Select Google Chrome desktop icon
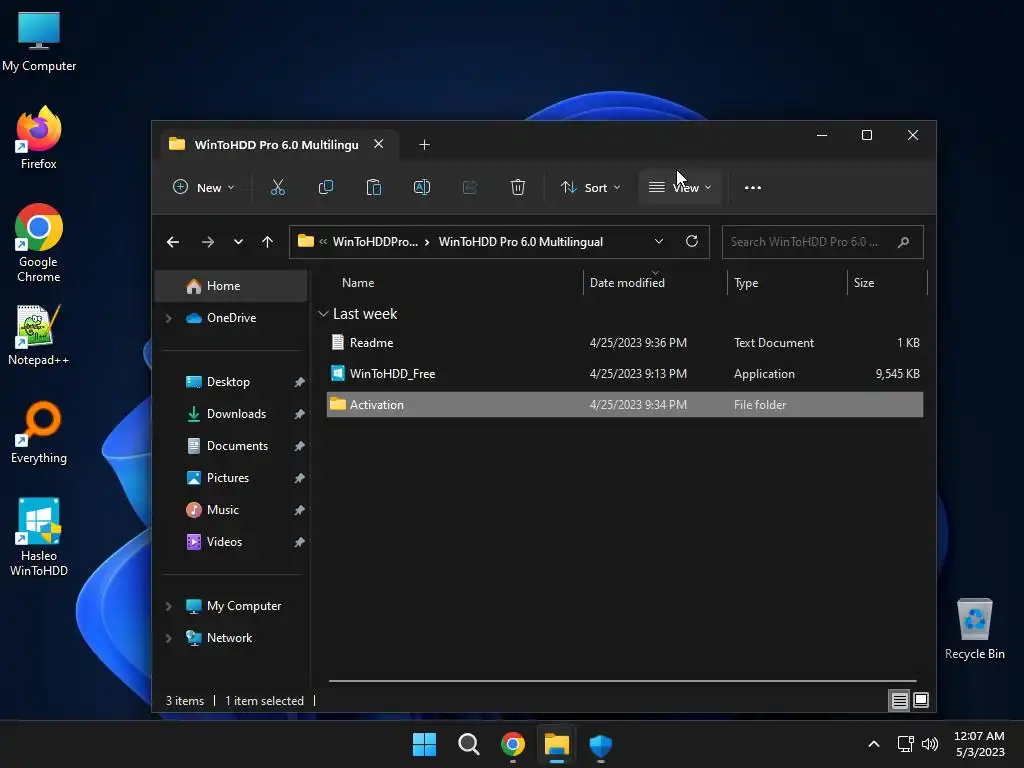The width and height of the screenshot is (1024, 768). point(39,244)
